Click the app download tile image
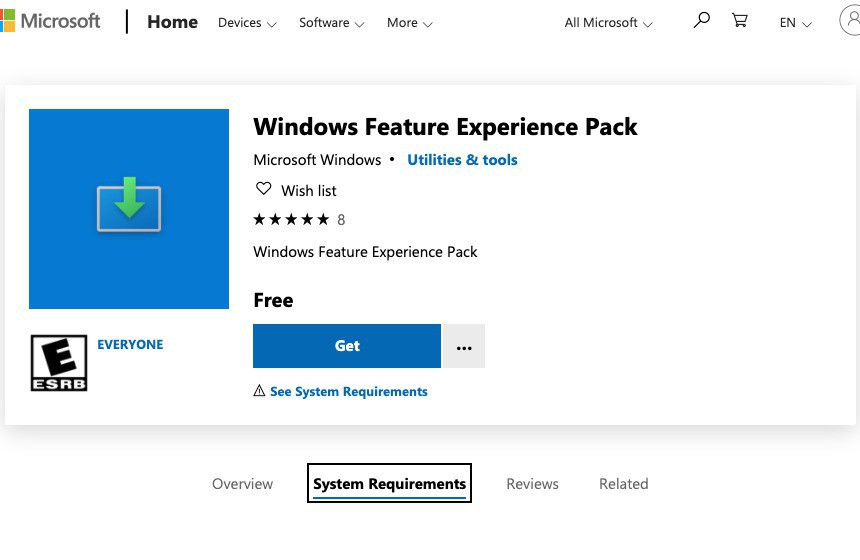The width and height of the screenshot is (860, 560). (x=129, y=208)
